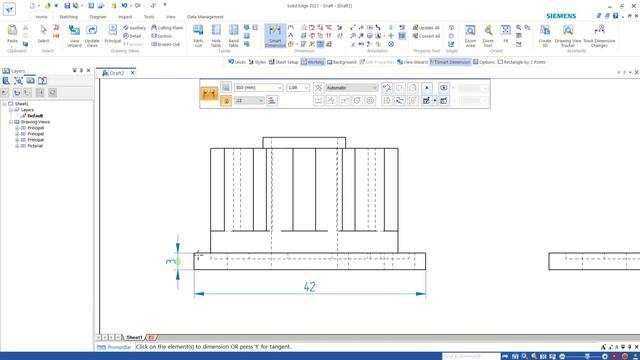
Task: Click View Wizard in the shortcut bar
Action: tap(413, 62)
